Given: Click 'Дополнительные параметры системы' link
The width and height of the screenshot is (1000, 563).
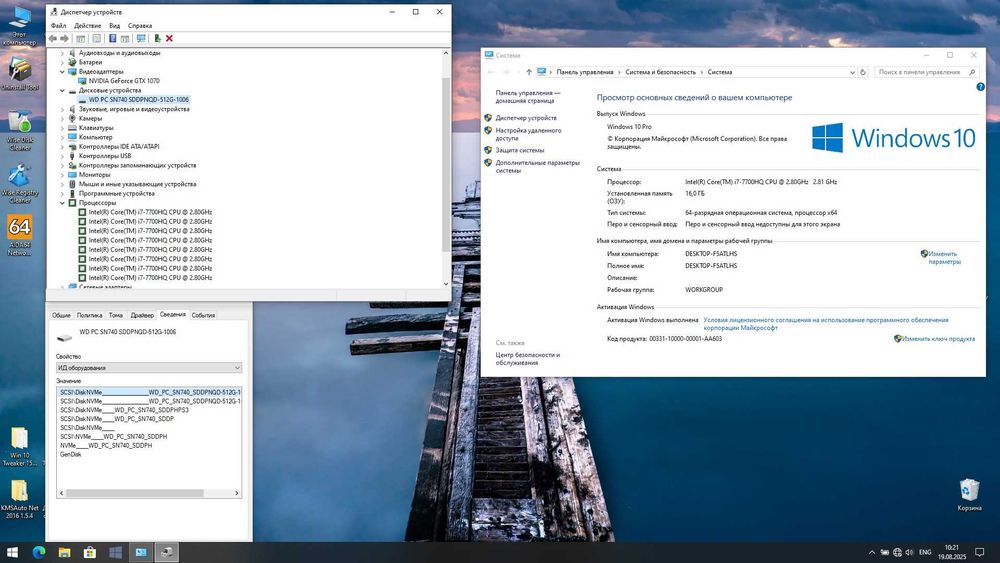Looking at the screenshot, I should (x=537, y=166).
